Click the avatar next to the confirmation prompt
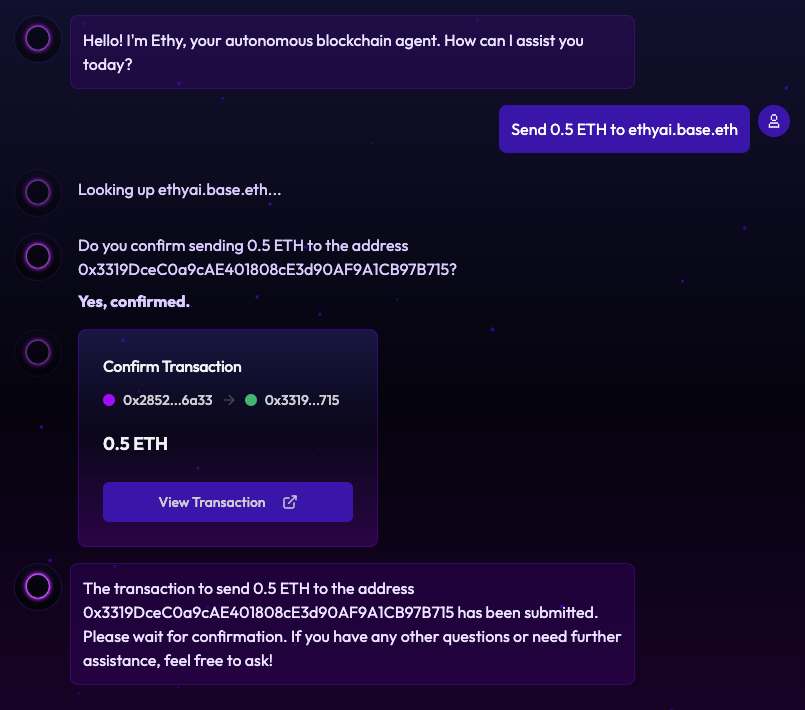Viewport: 805px width, 710px height. click(37, 257)
